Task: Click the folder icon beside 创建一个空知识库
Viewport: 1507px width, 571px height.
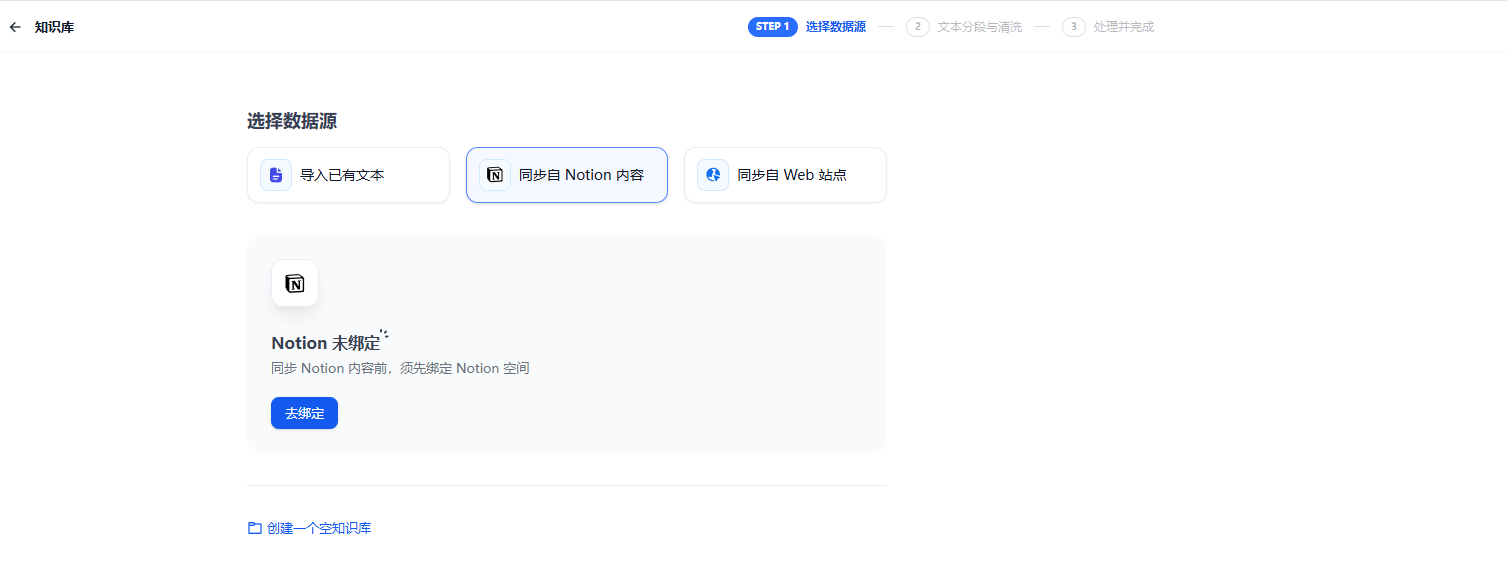Action: pos(255,528)
